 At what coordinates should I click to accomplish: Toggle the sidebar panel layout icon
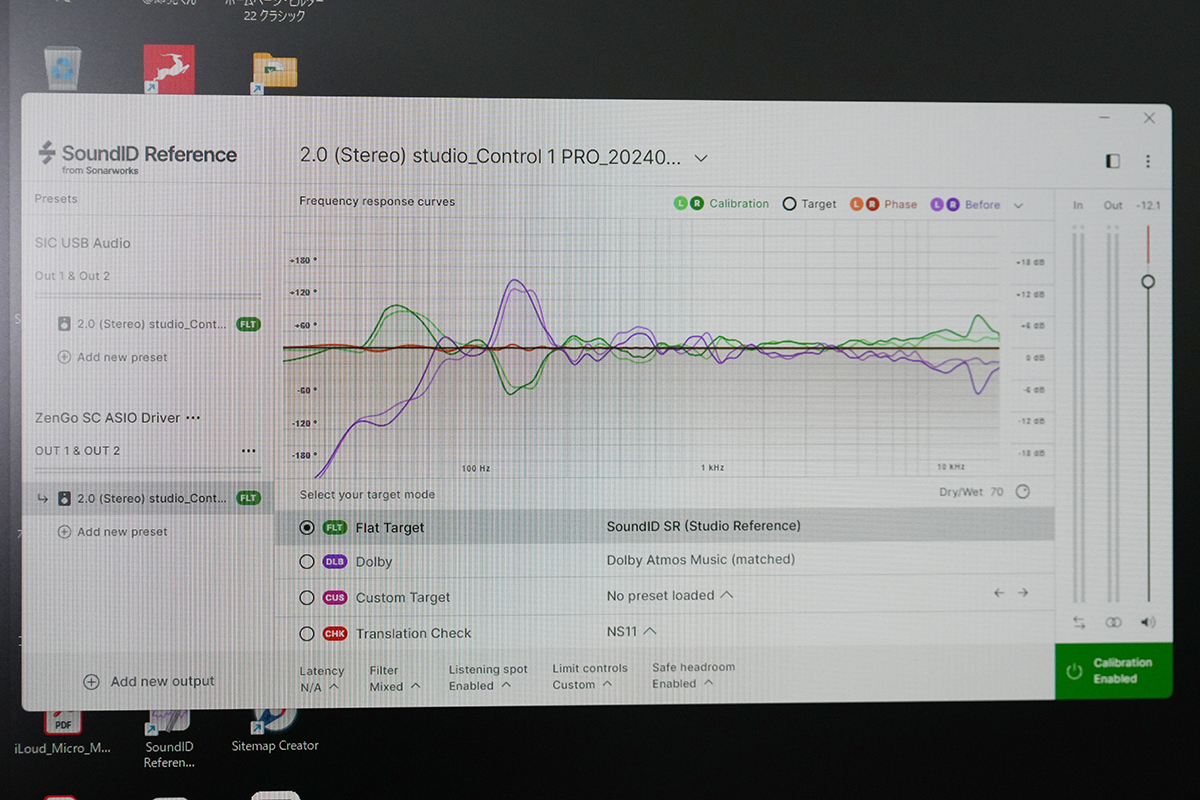pyautogui.click(x=1113, y=161)
